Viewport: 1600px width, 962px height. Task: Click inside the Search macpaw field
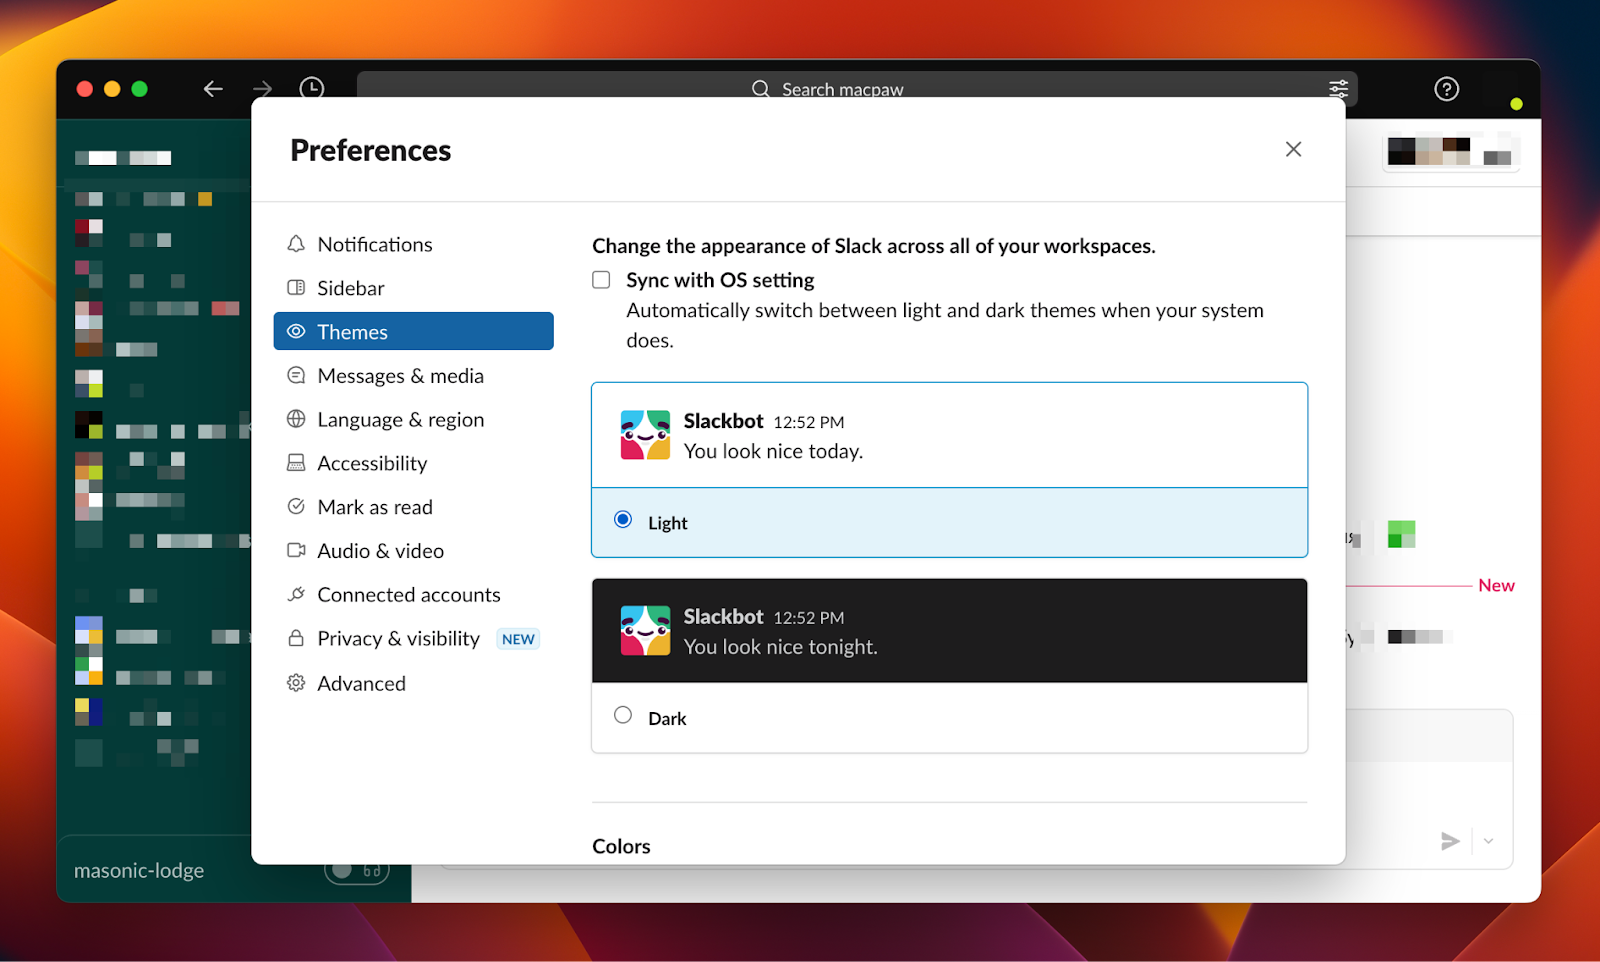(x=860, y=89)
